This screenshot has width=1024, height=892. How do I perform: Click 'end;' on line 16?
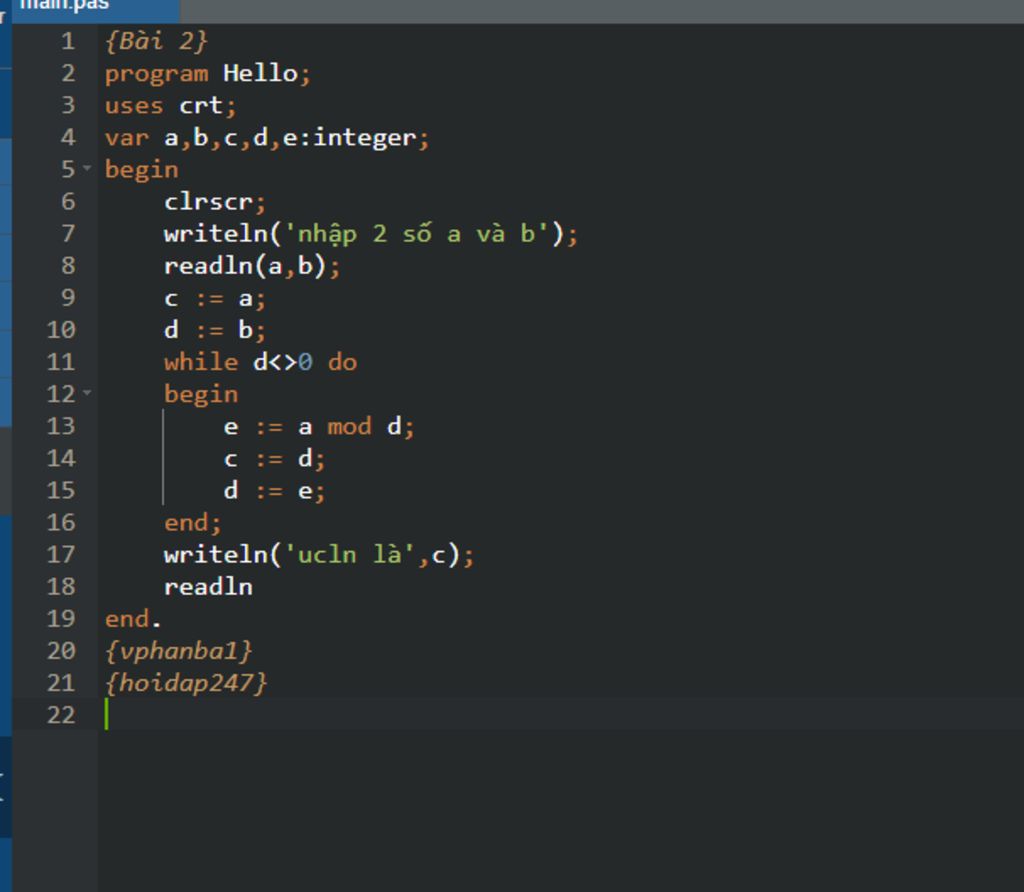pyautogui.click(x=193, y=522)
